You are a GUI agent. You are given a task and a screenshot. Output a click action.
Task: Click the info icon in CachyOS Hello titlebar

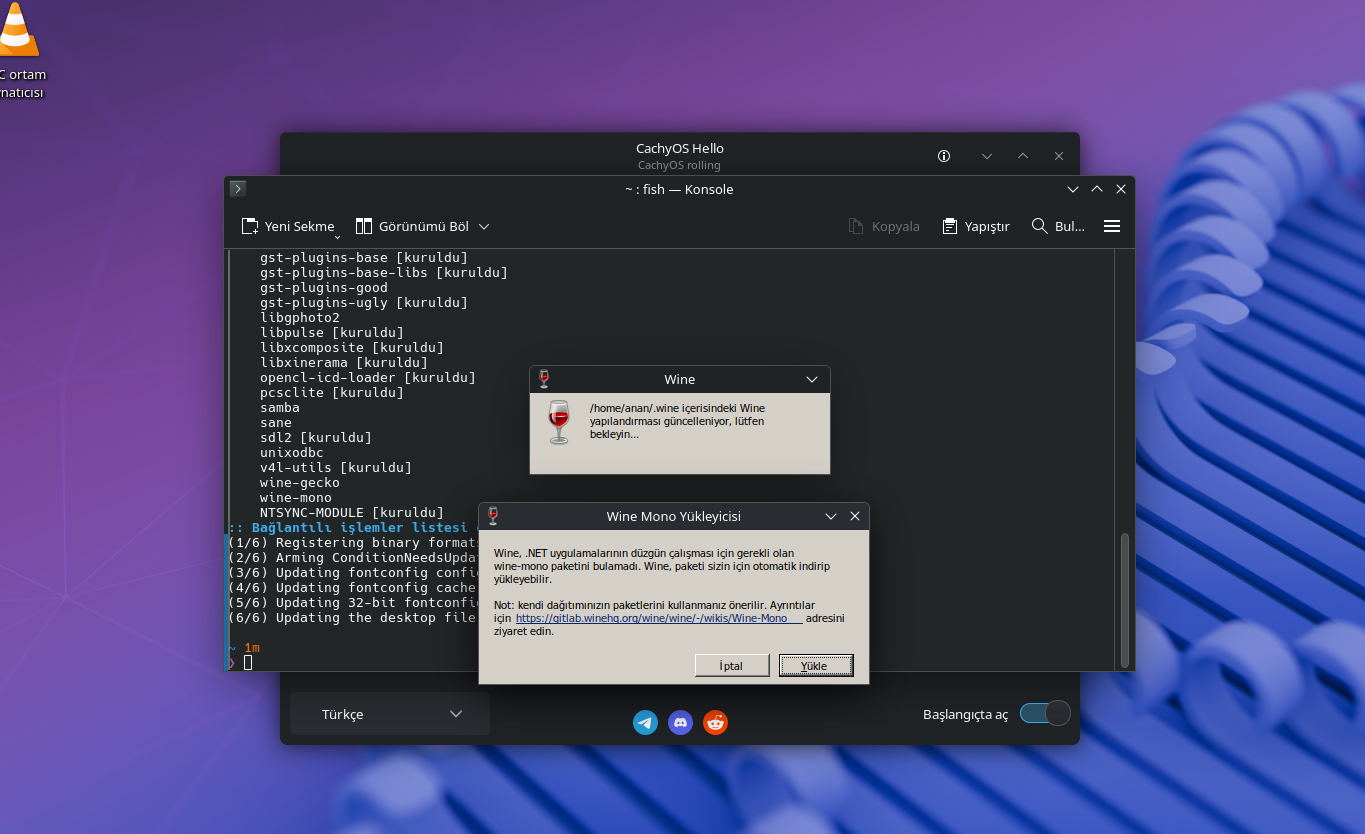944,156
